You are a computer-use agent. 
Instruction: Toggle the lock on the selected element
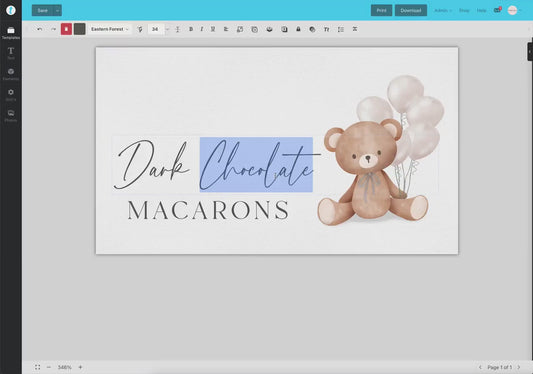click(x=298, y=29)
